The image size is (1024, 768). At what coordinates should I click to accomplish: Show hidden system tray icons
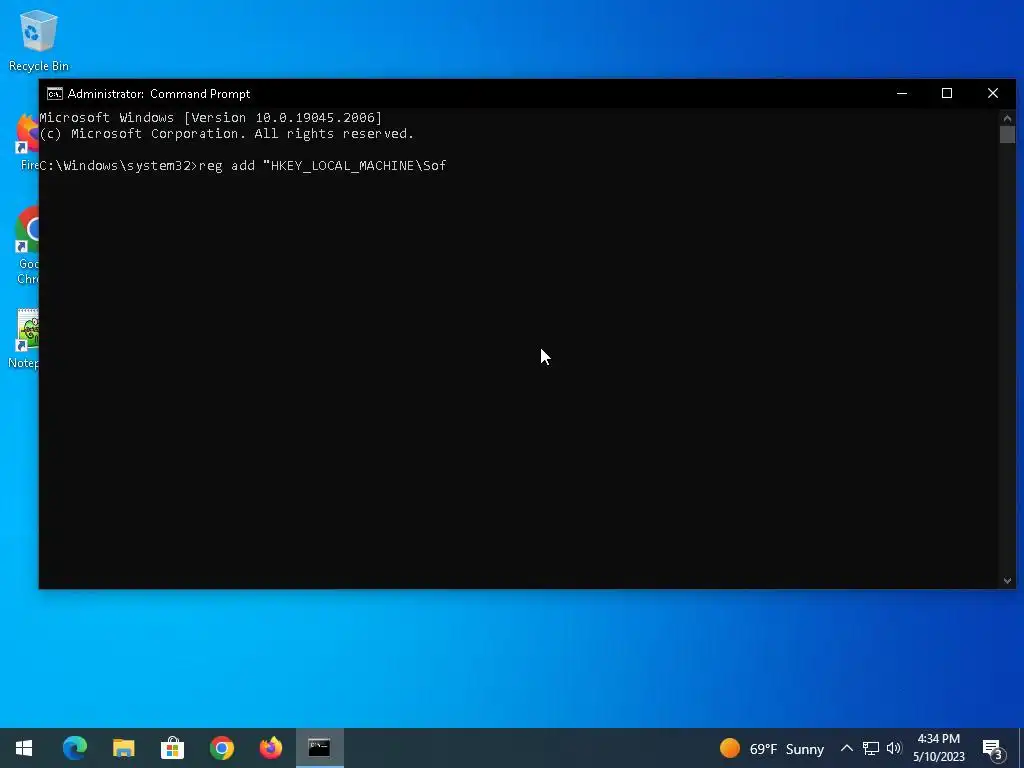coord(846,748)
